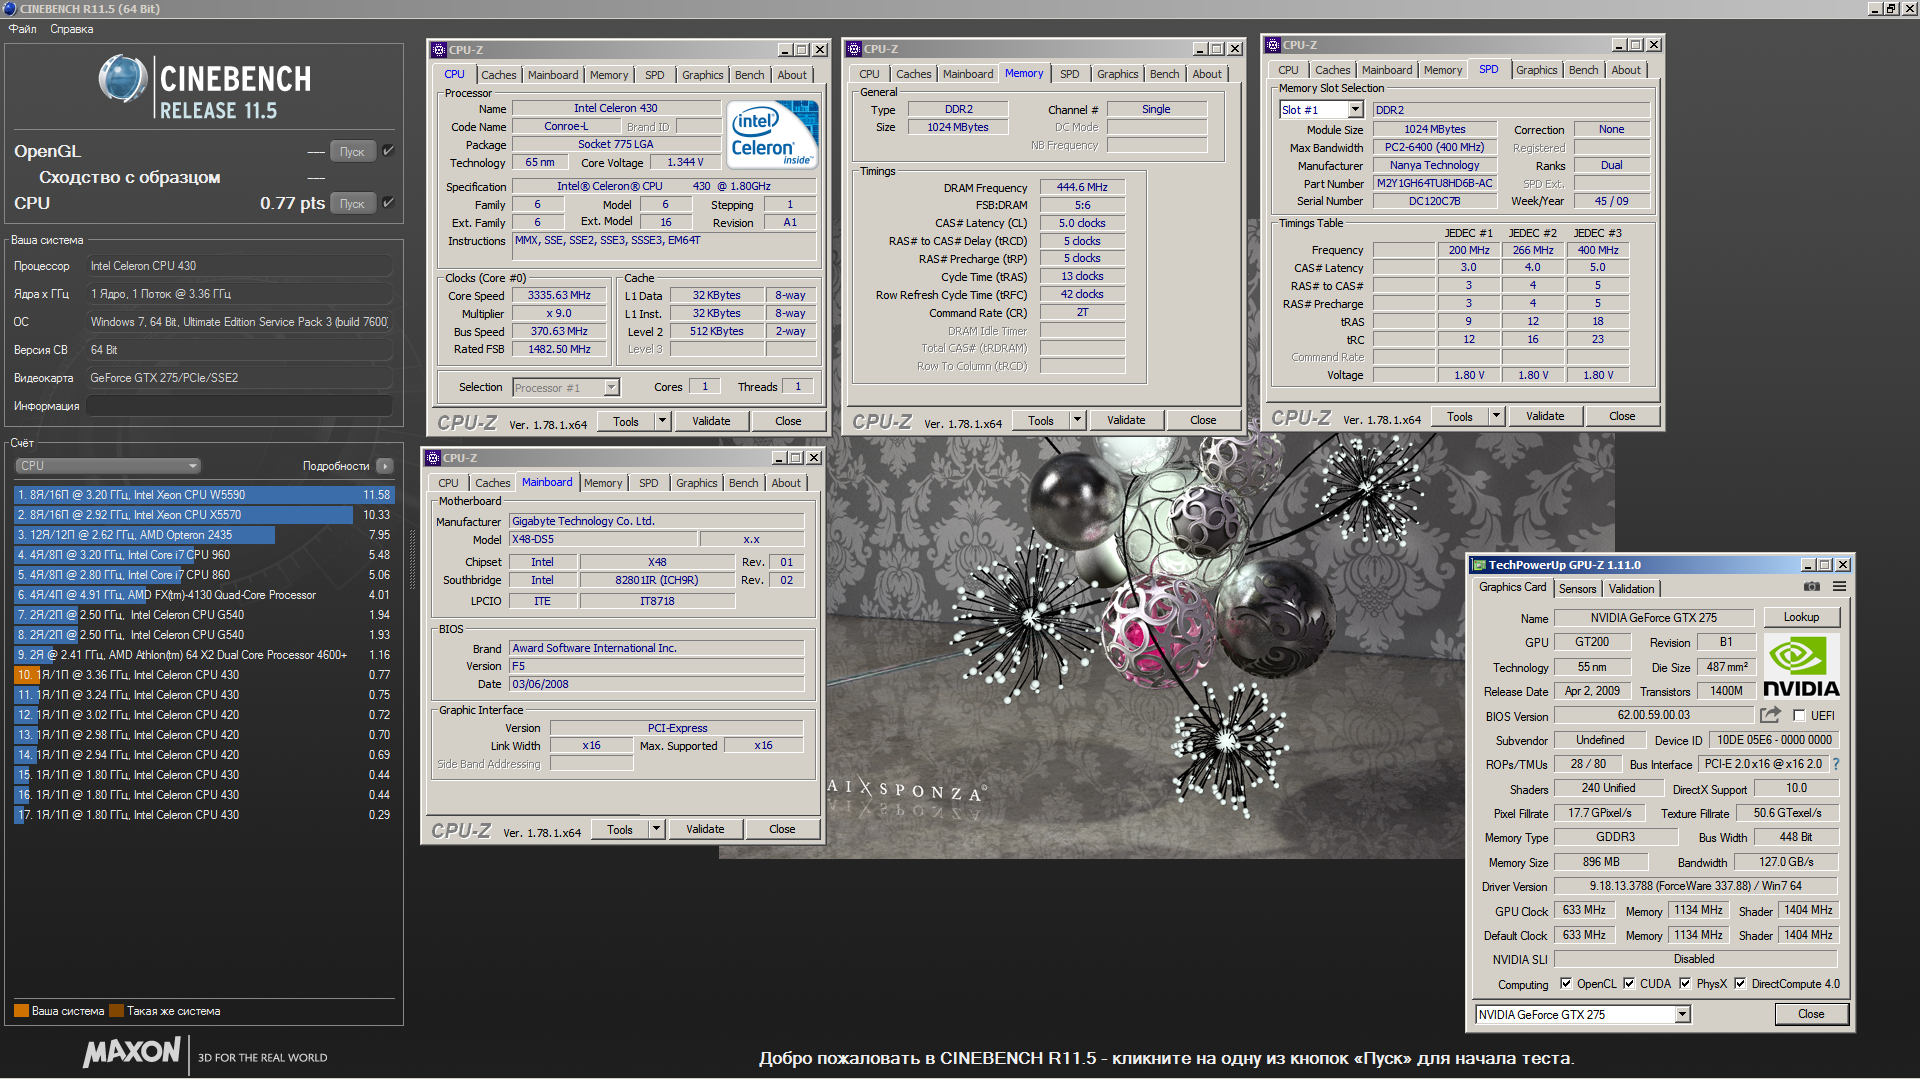
Task: Click the Bus Interface question mark icon
Action: [x=1836, y=764]
